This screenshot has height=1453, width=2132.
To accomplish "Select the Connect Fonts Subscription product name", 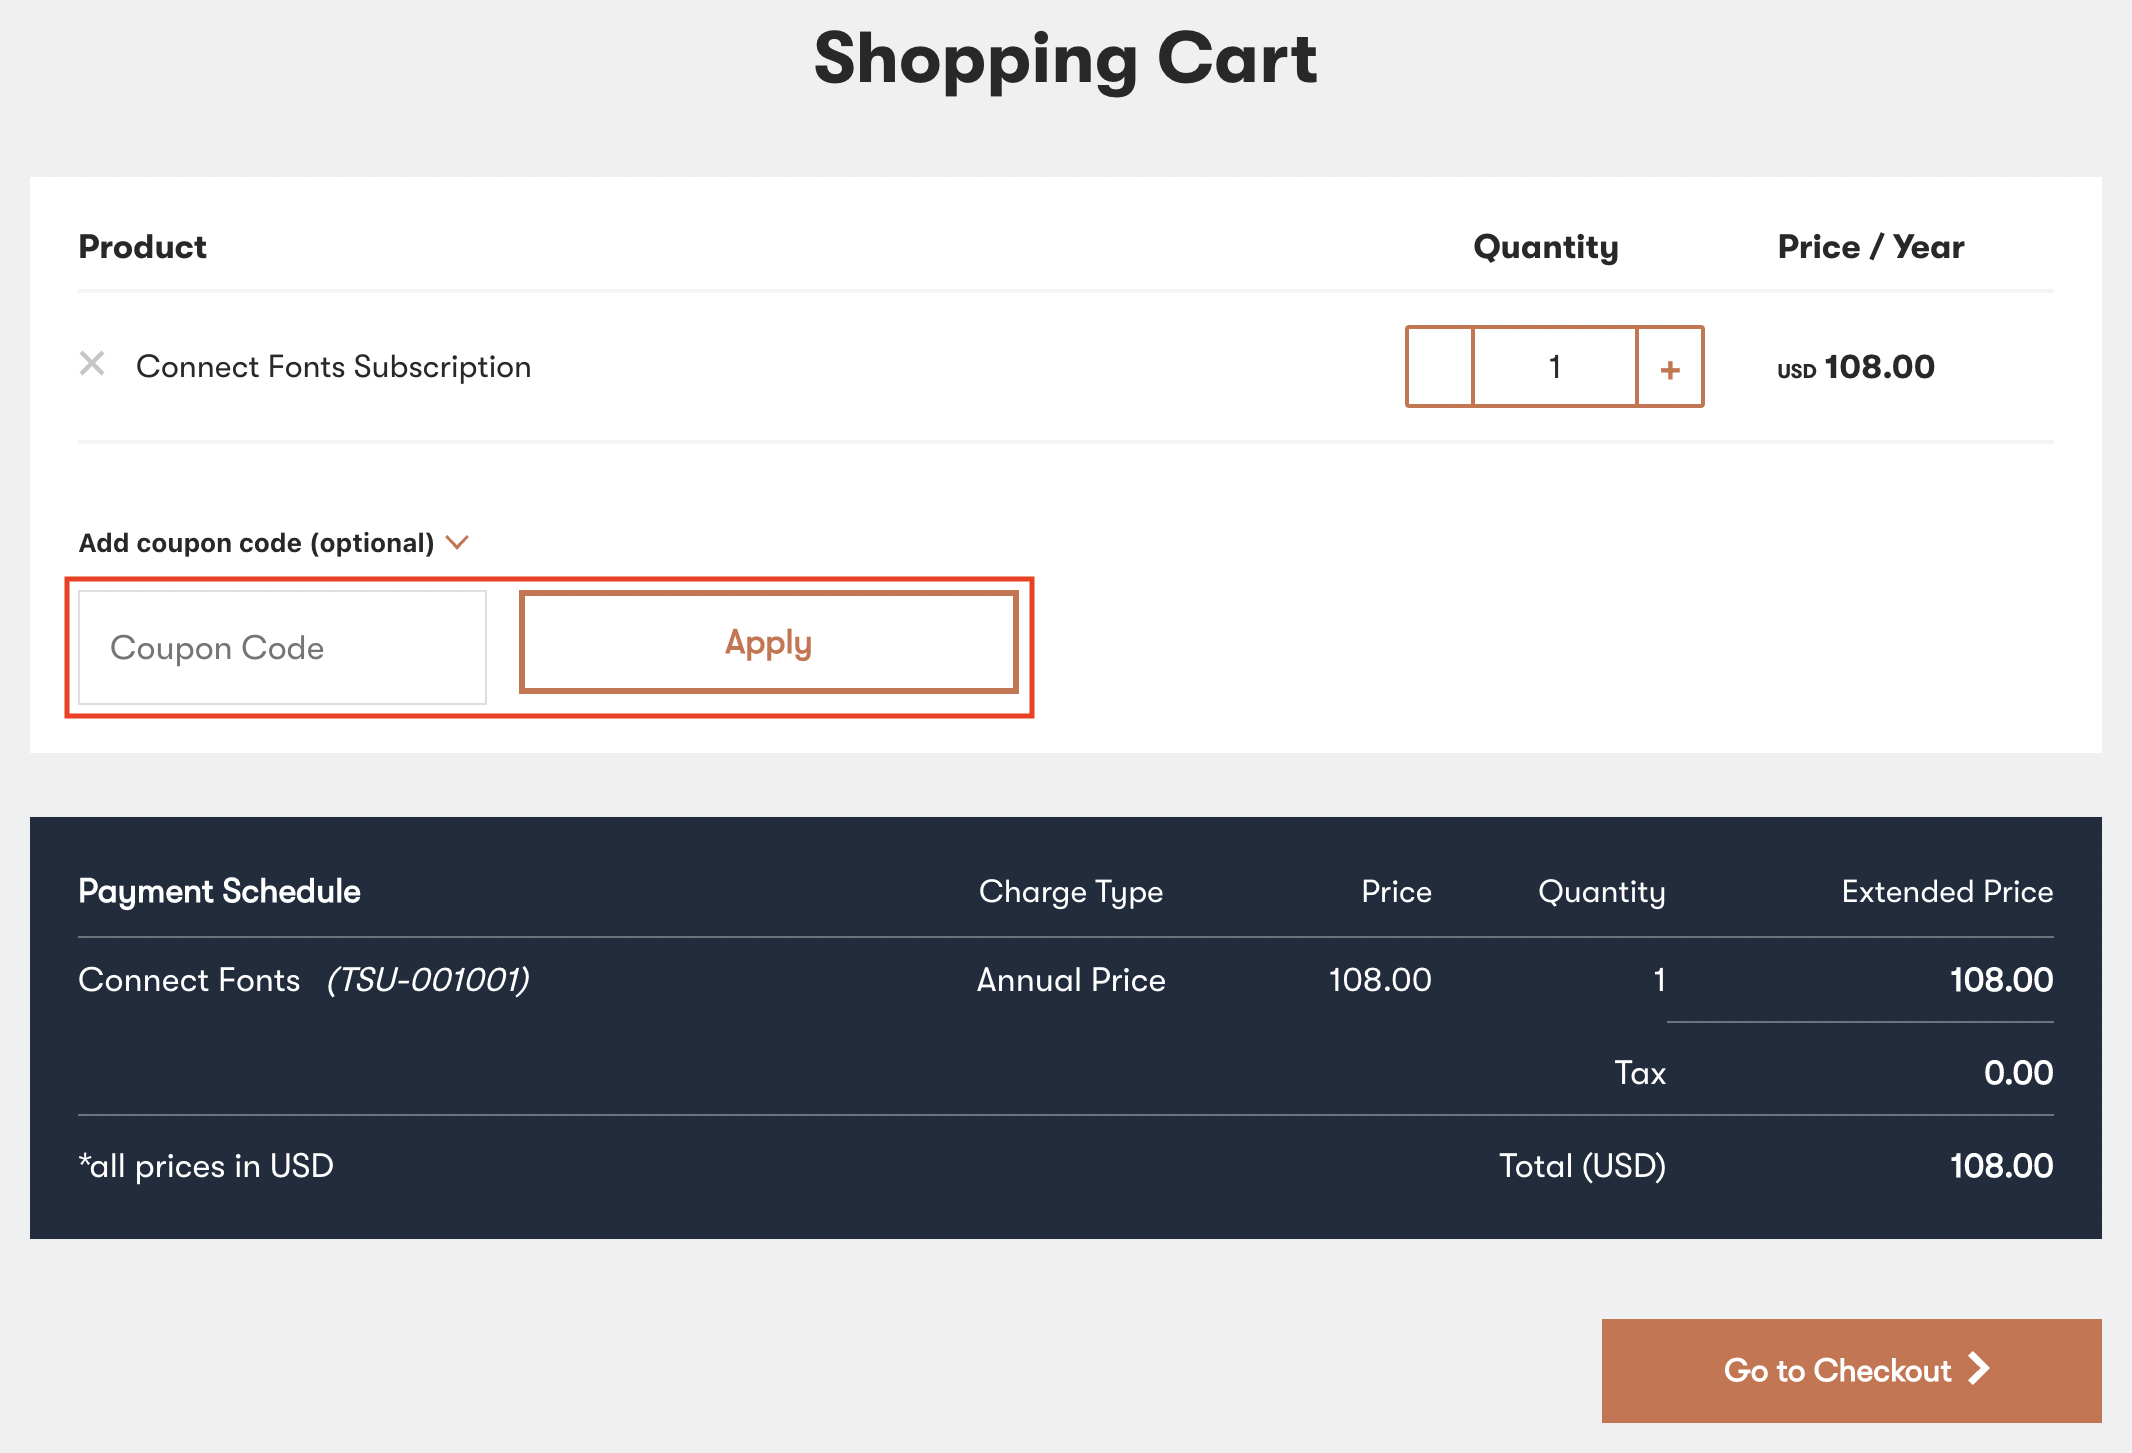I will [x=333, y=366].
